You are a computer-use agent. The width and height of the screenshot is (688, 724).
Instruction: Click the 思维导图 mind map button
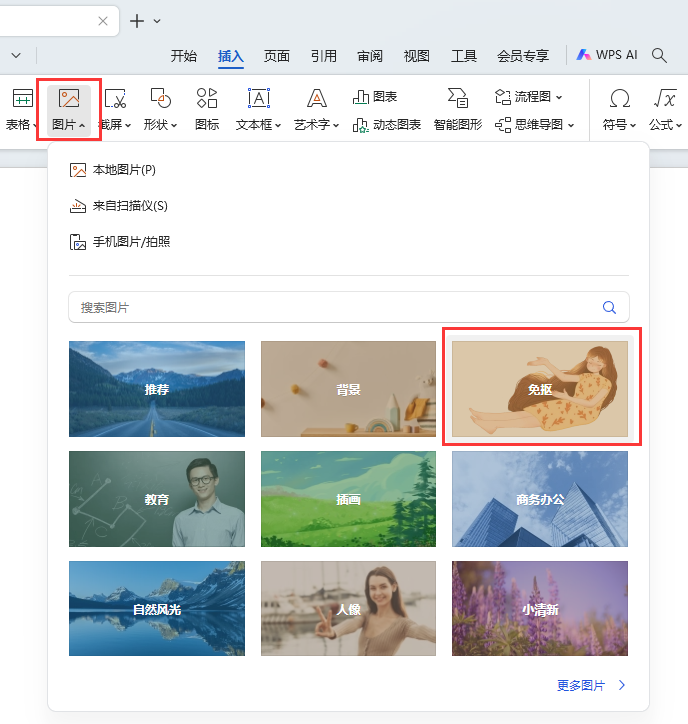[x=534, y=125]
